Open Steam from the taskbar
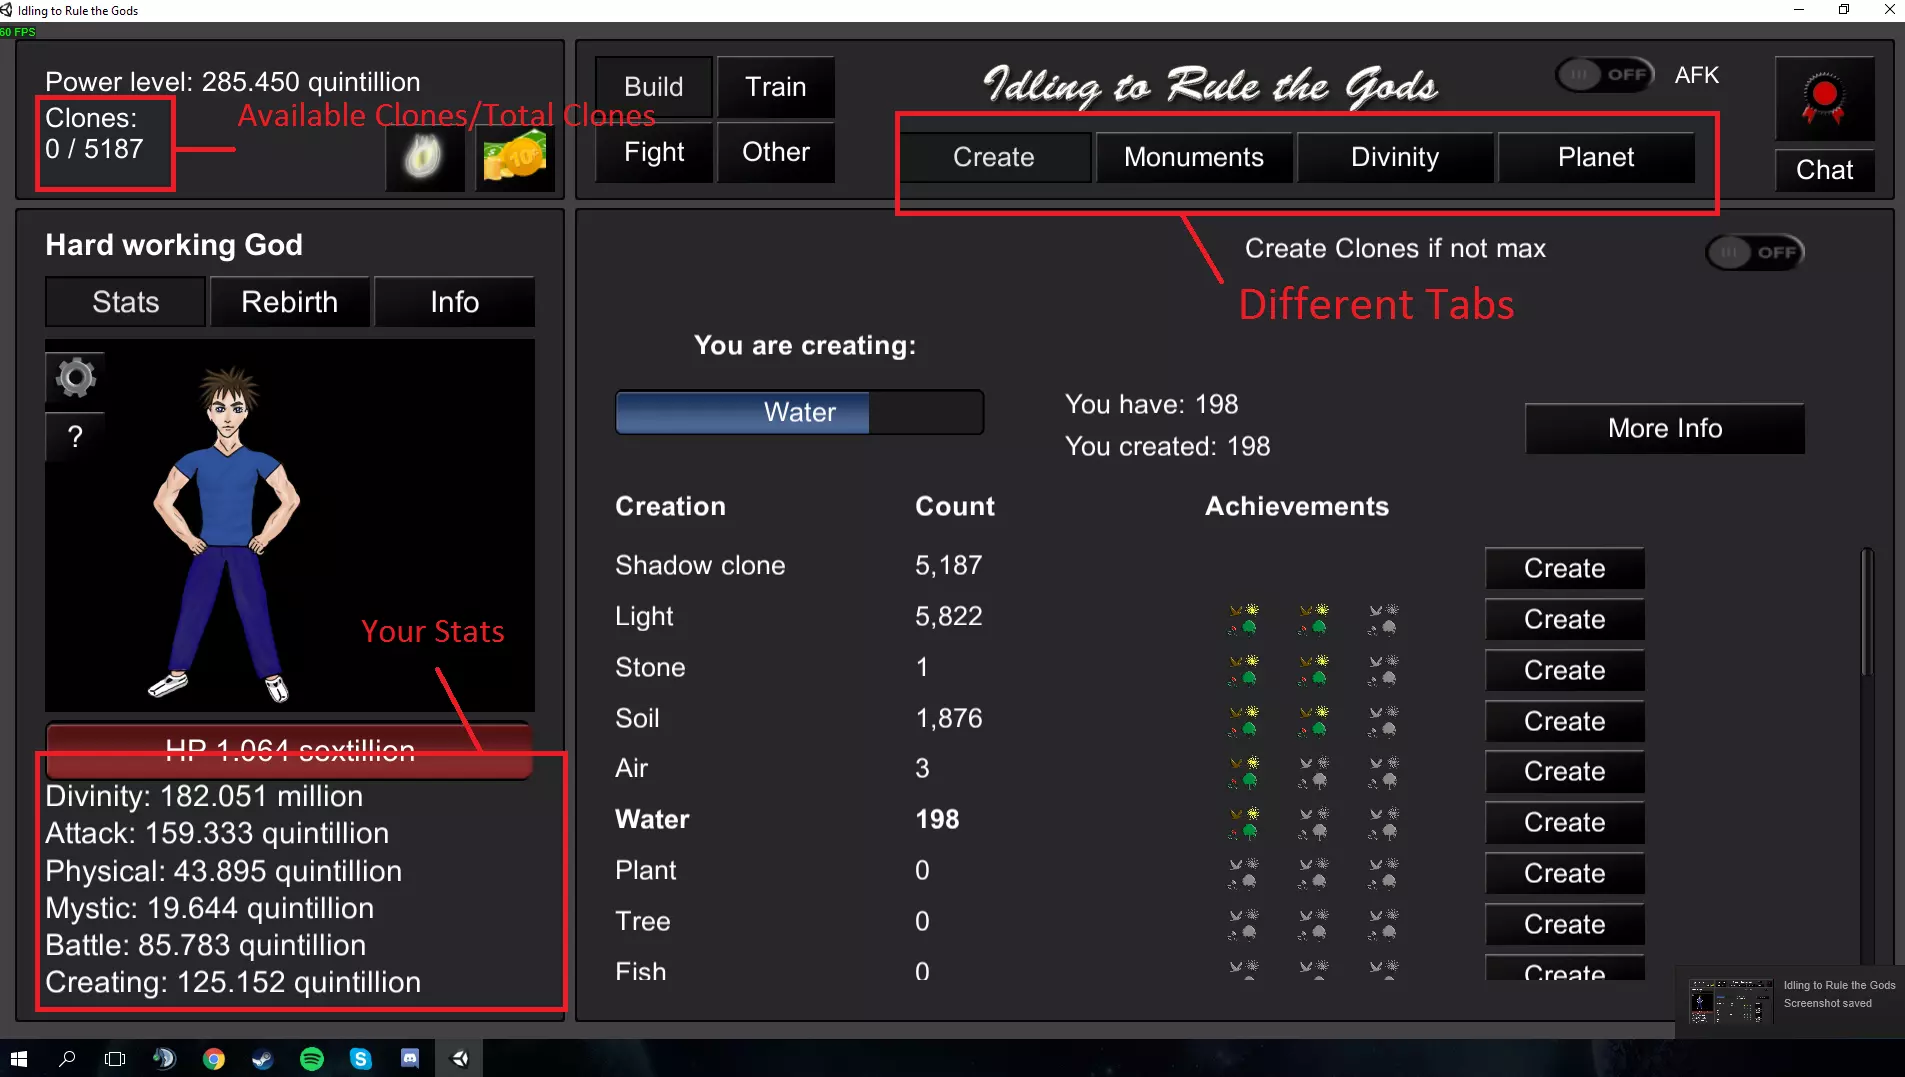The height and width of the screenshot is (1077, 1905). [x=263, y=1059]
